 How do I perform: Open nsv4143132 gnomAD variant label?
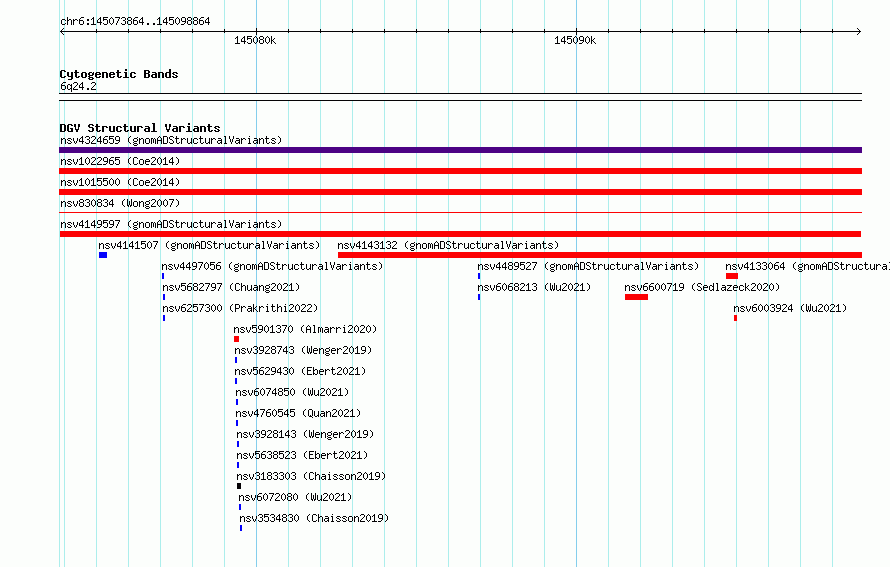448,245
